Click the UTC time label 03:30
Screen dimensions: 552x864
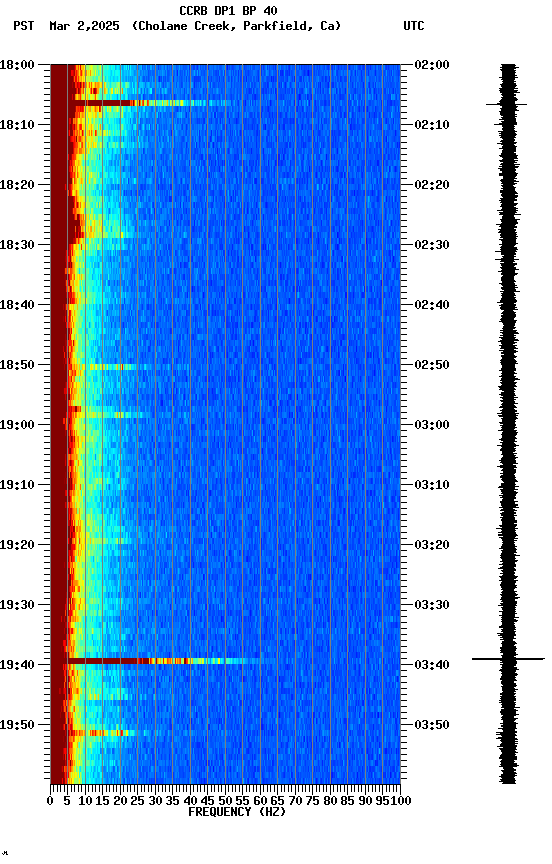tap(432, 605)
